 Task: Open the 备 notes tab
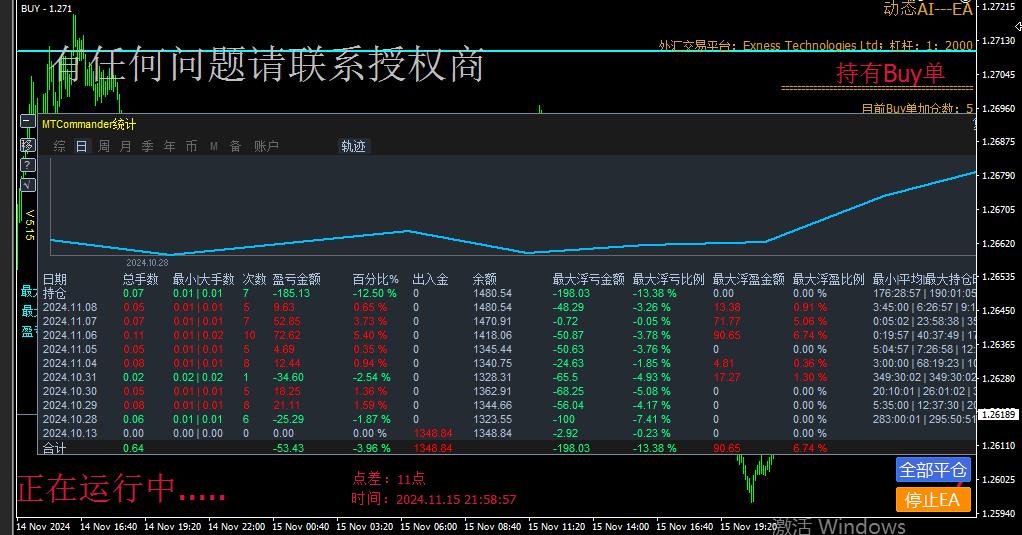click(235, 146)
